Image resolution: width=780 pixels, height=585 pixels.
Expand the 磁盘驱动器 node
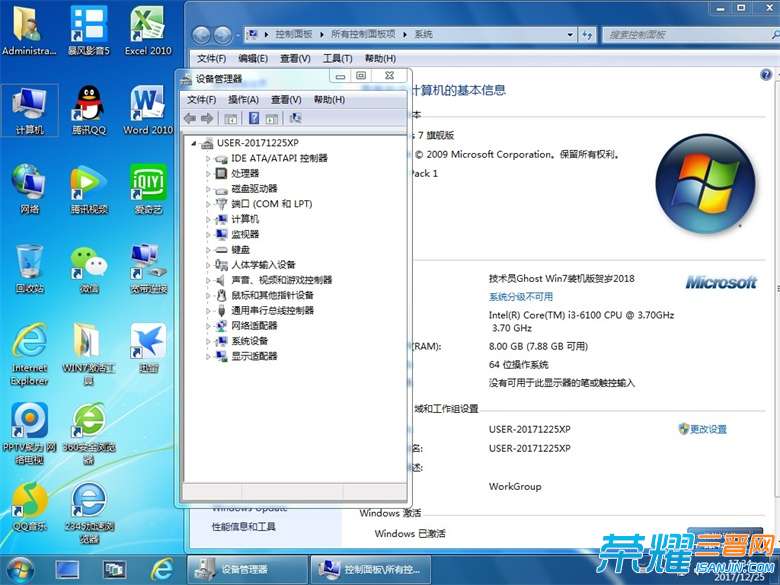tap(208, 189)
